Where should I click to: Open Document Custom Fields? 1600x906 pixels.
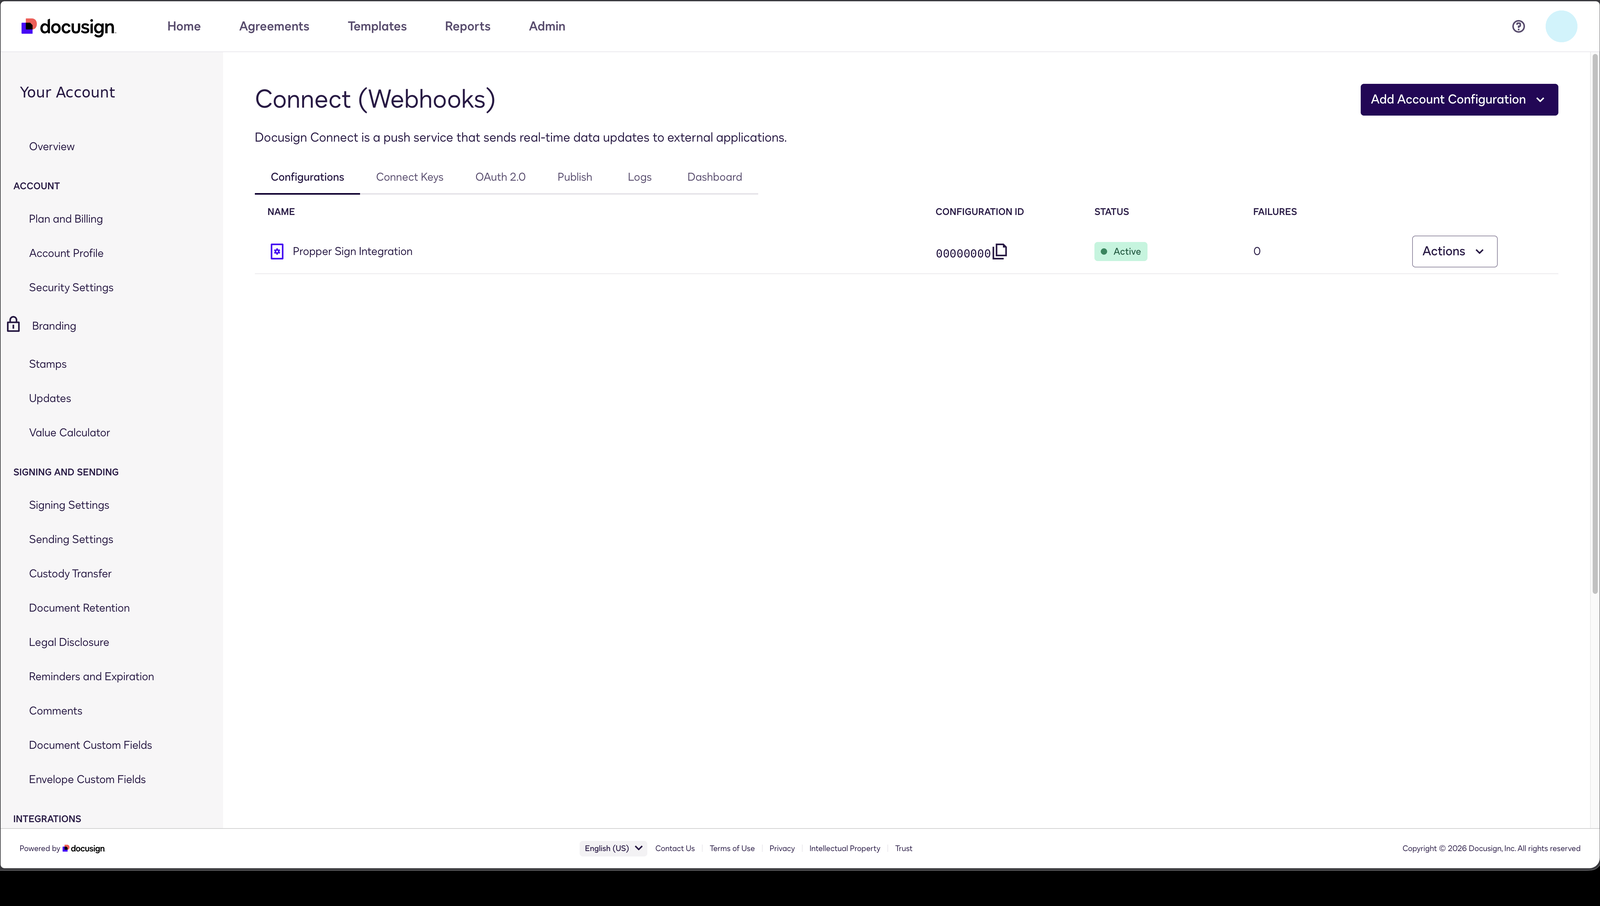pos(90,745)
